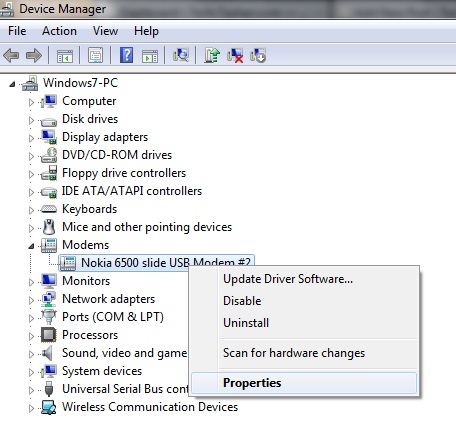The width and height of the screenshot is (456, 422).
Task: Click the DVD/CD-ROM drives icon
Action: [49, 155]
